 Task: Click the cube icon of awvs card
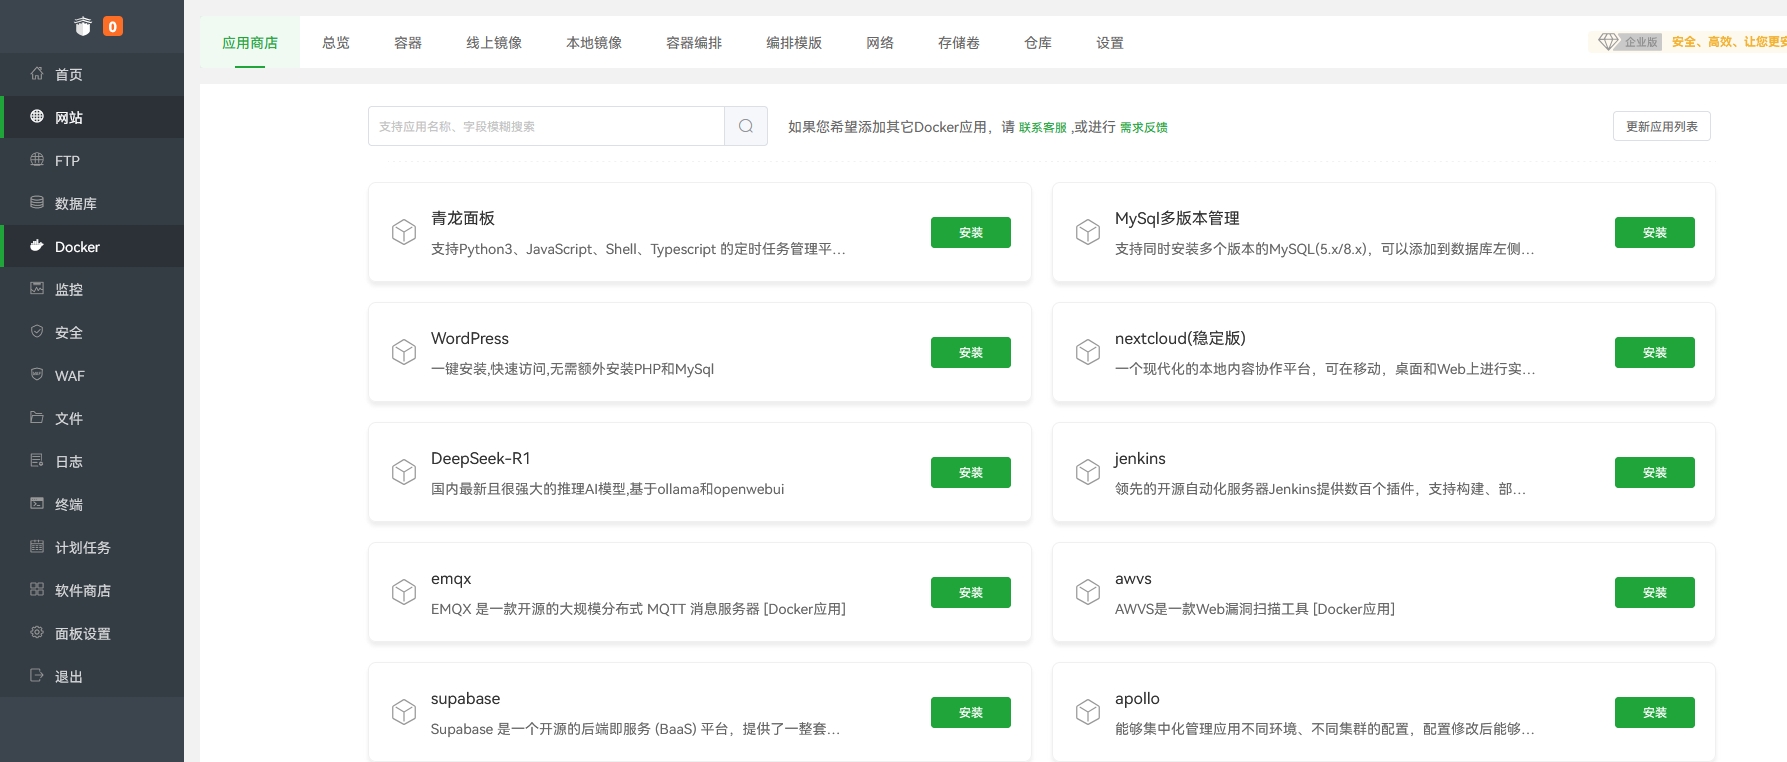[x=1088, y=592]
